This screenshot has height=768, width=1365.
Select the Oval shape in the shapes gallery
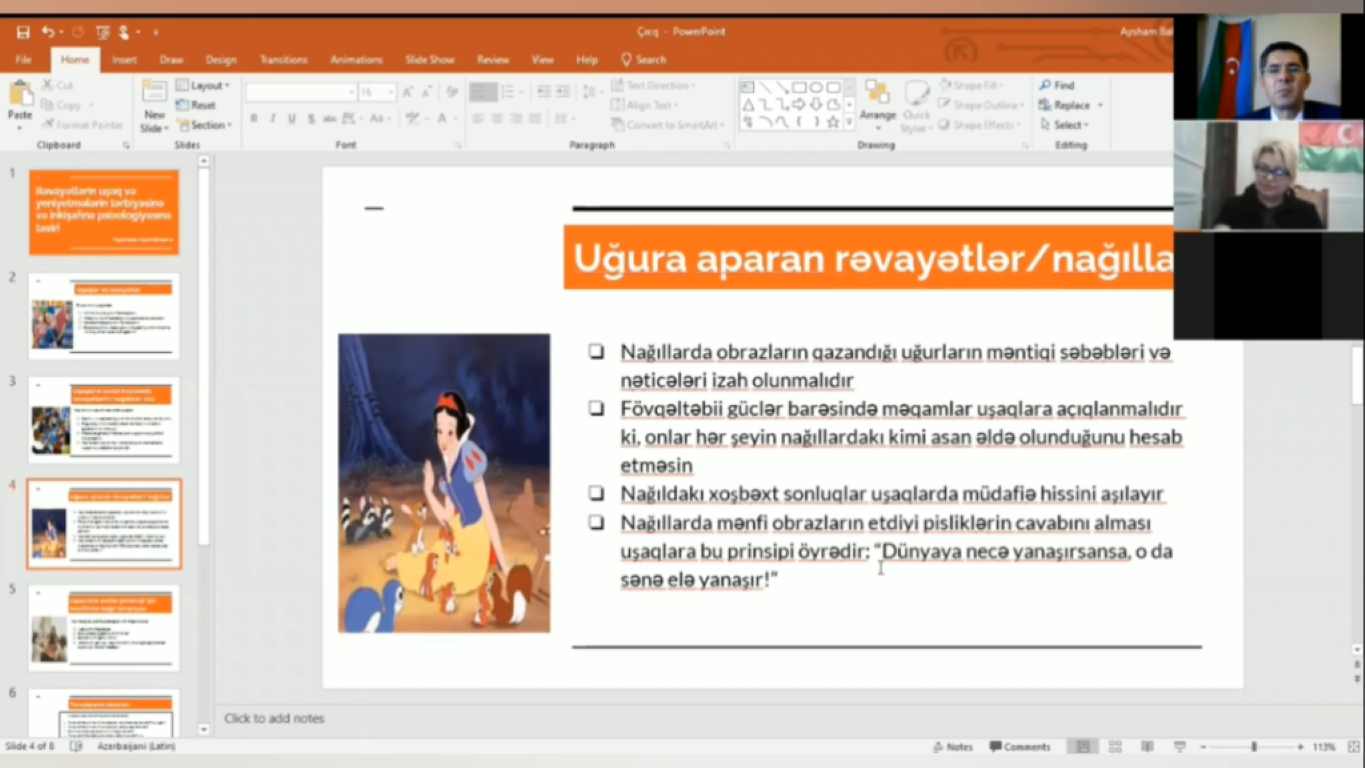point(816,88)
